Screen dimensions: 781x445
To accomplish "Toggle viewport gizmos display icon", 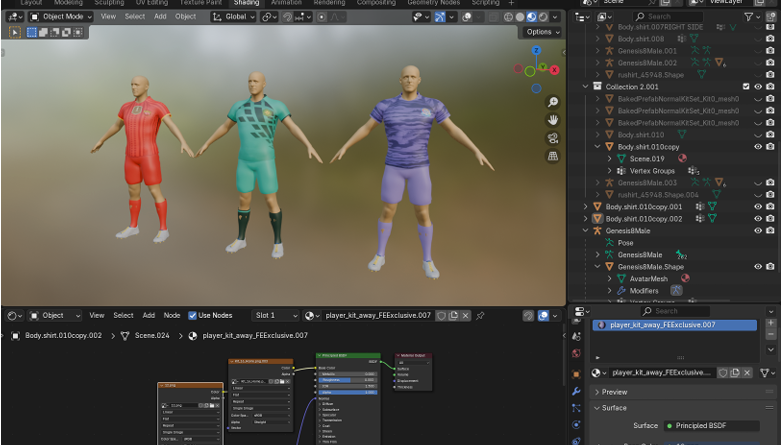I will click(440, 17).
